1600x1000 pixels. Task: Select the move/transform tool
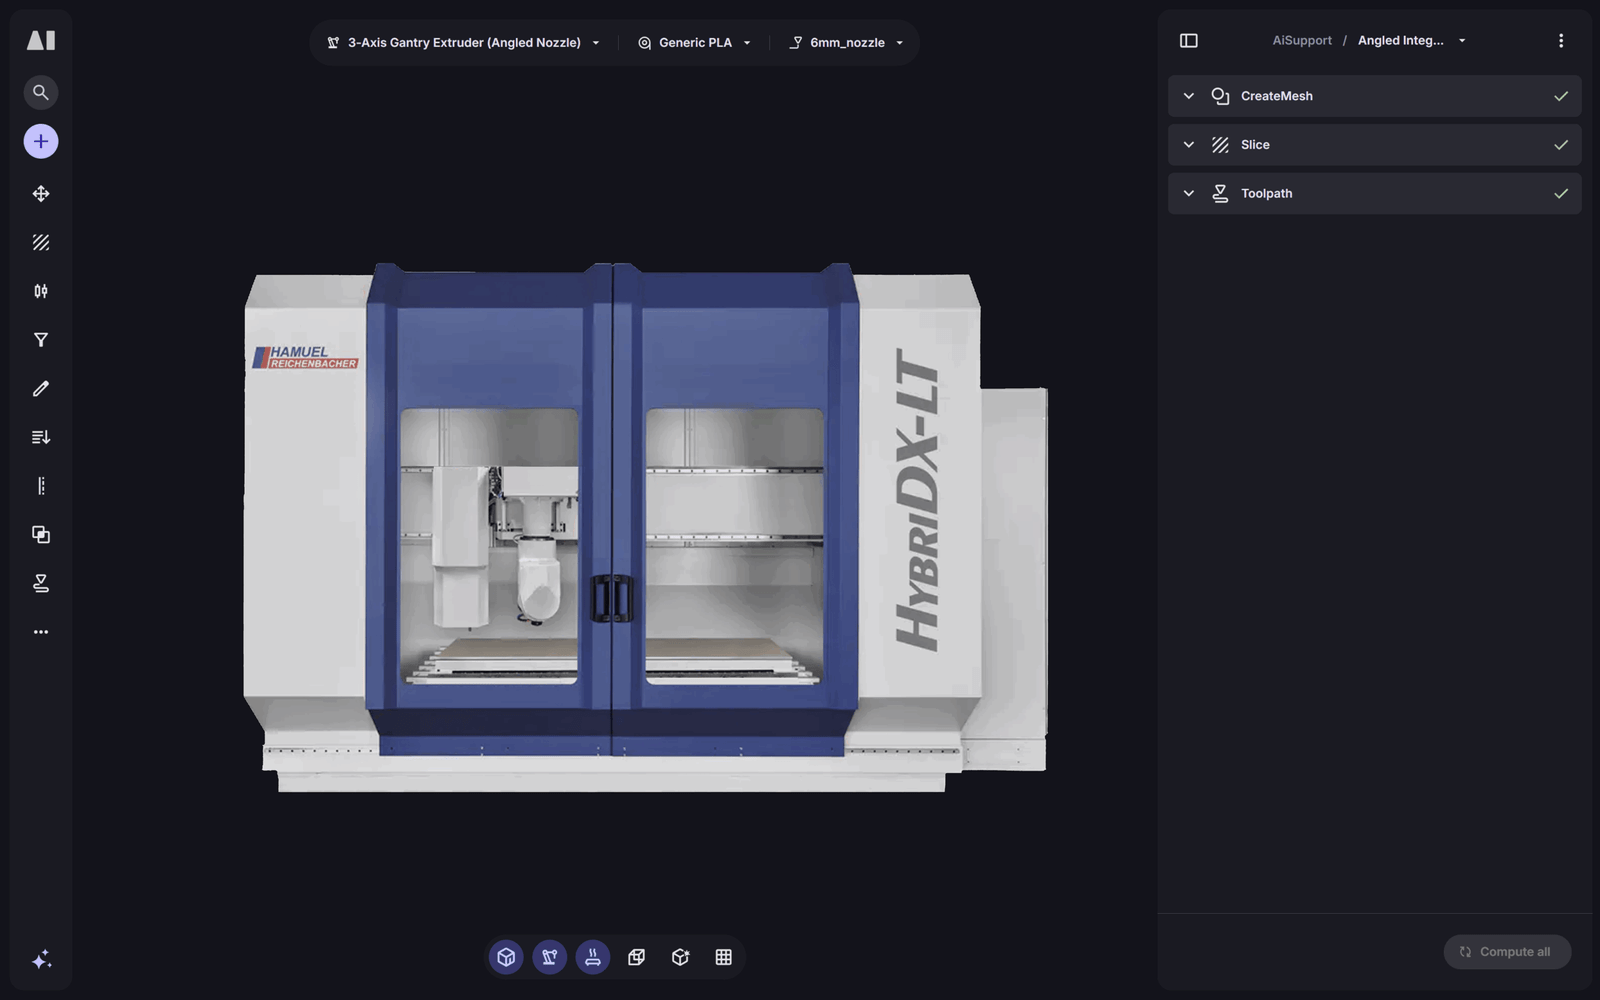point(40,193)
